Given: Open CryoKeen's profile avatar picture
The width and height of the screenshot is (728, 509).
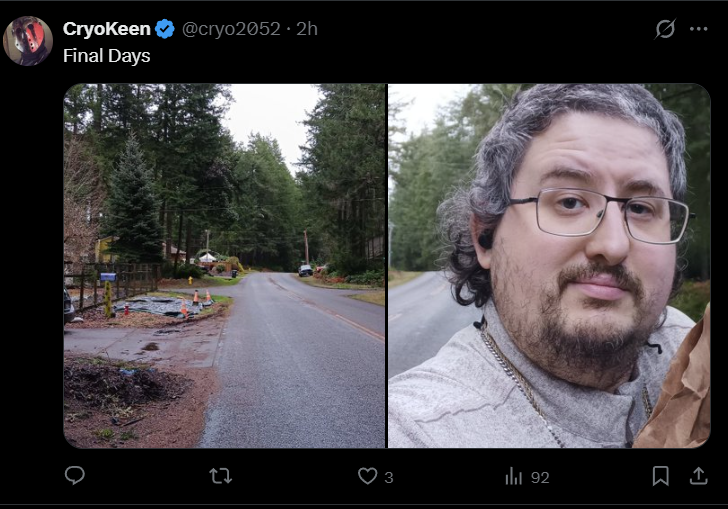Looking at the screenshot, I should 28,41.
